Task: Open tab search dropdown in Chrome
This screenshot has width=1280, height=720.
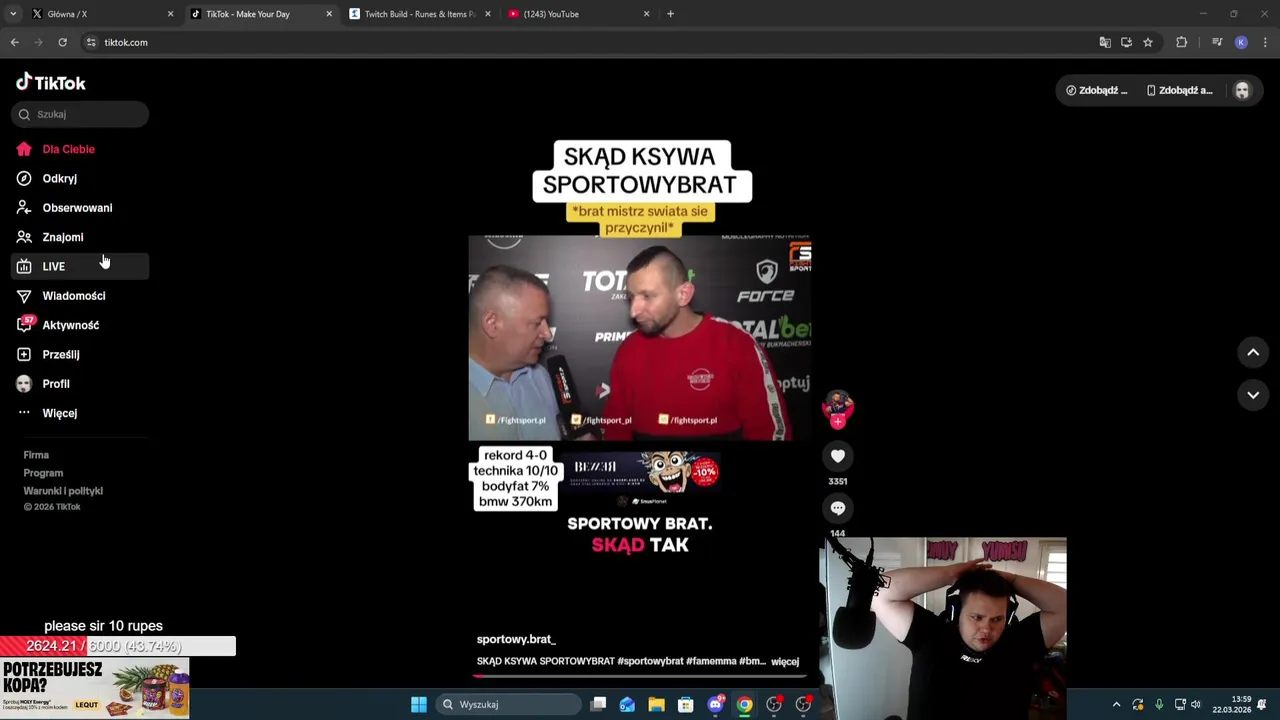Action: [12, 14]
